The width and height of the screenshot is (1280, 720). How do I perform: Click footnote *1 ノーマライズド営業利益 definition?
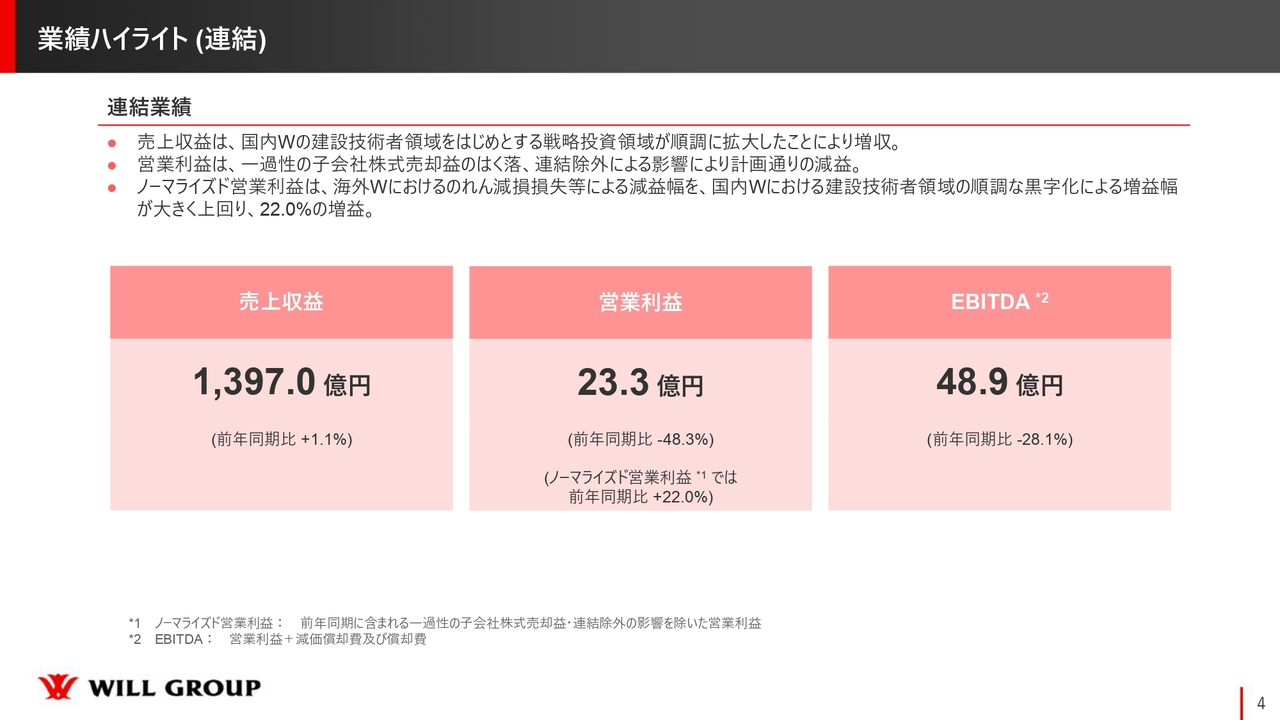tap(445, 623)
